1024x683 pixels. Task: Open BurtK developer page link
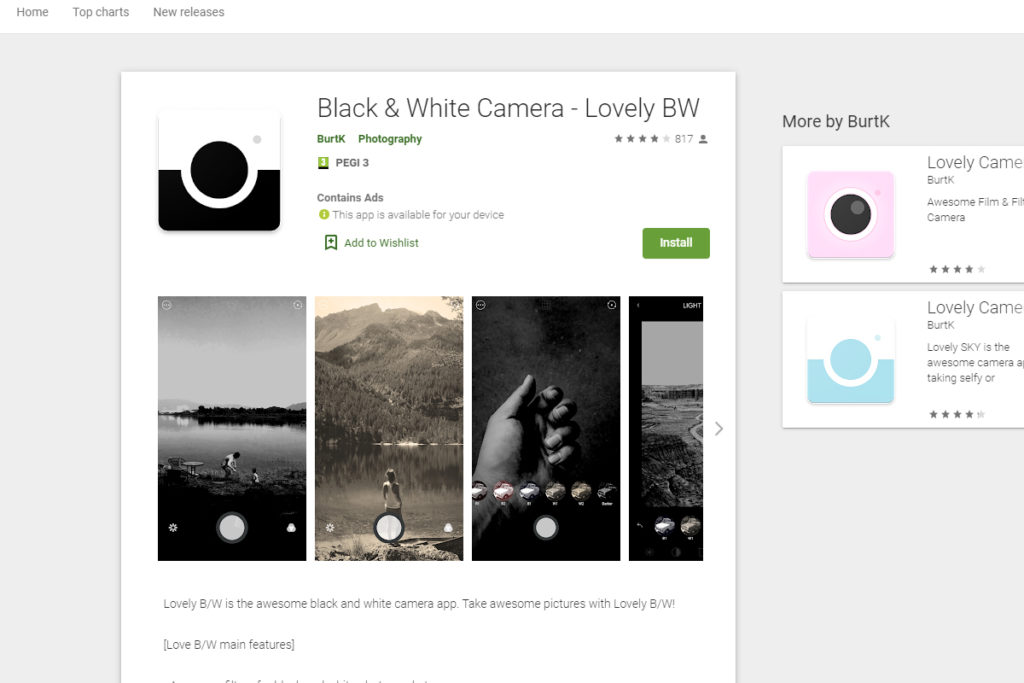(331, 139)
